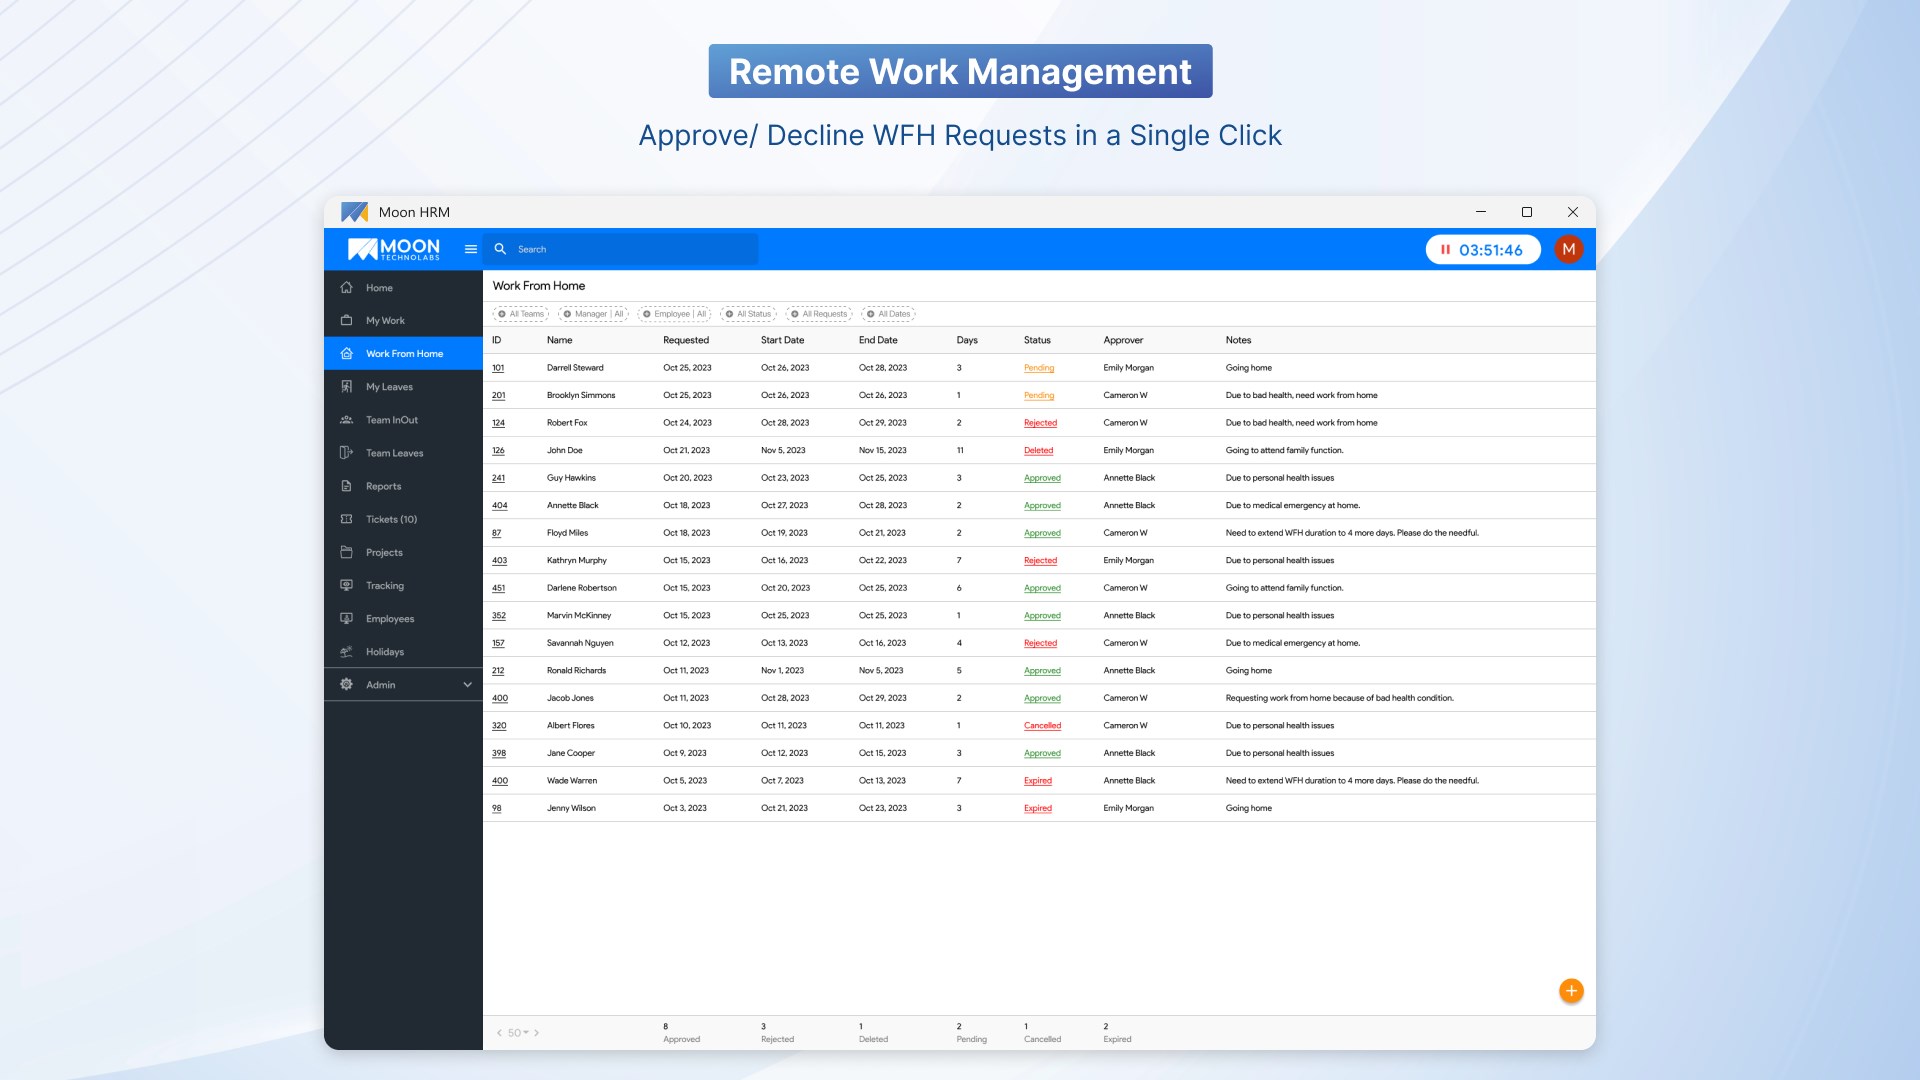Click the Pending status for Brooklyn Simmons

pyautogui.click(x=1038, y=396)
